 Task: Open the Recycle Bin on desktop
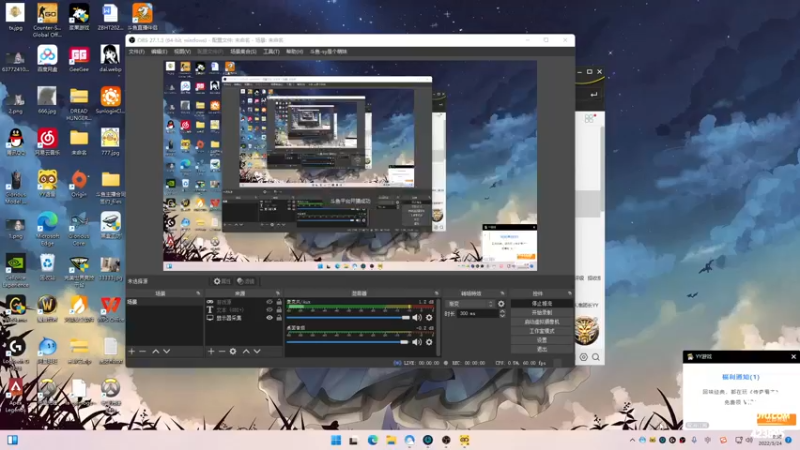tap(47, 267)
